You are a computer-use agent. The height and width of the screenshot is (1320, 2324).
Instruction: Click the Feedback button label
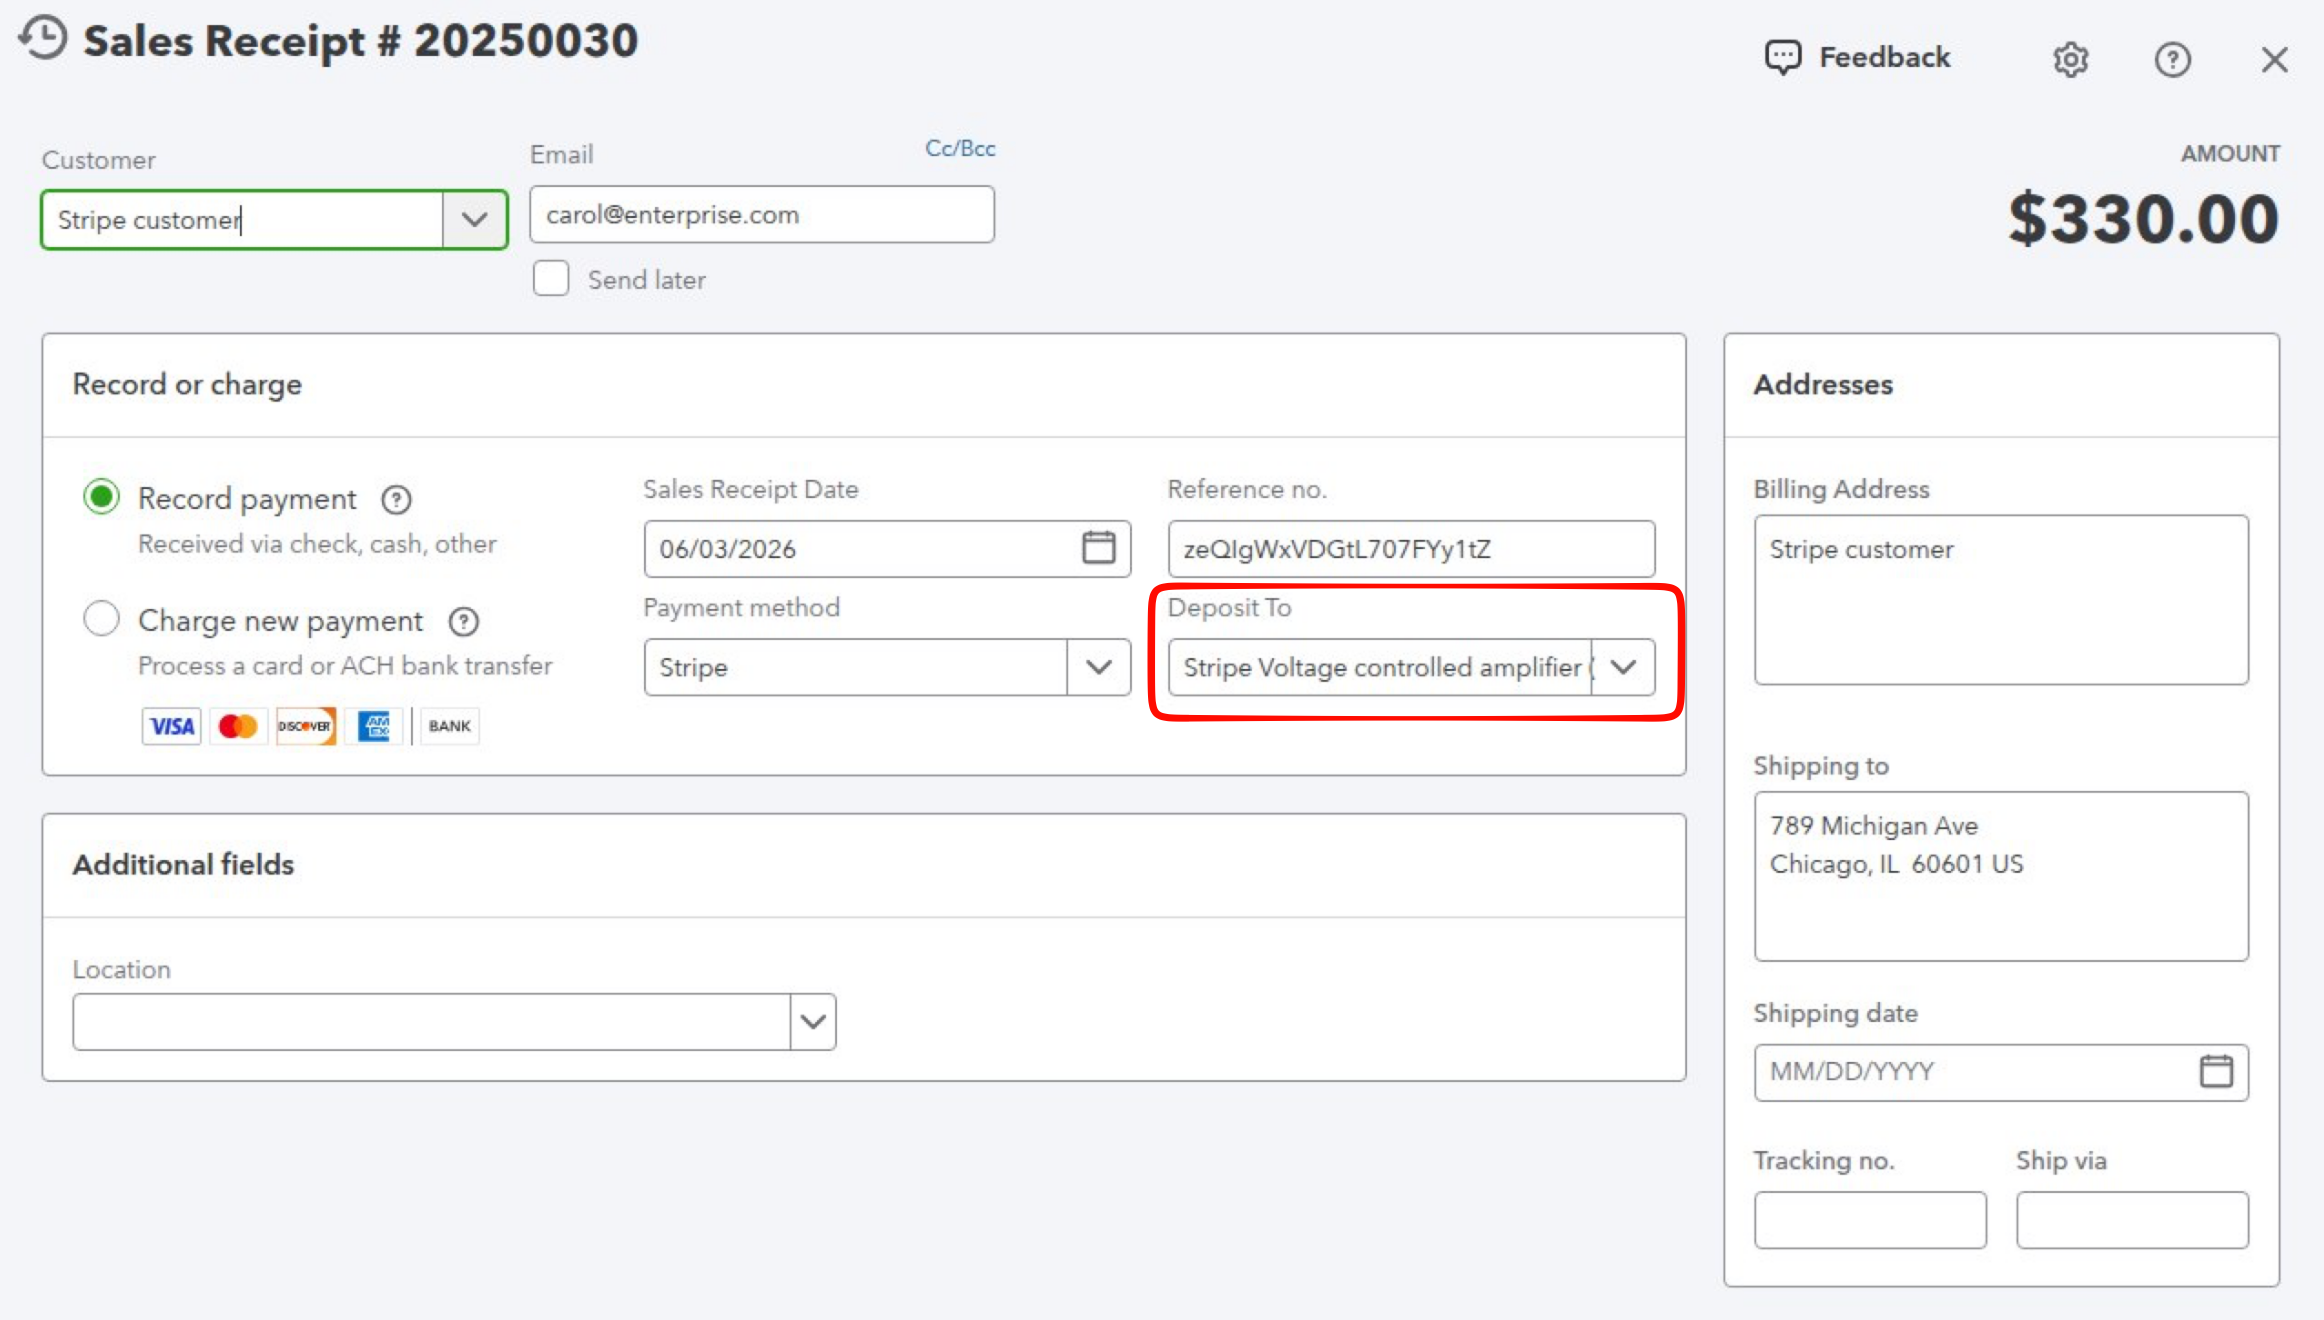(1884, 57)
